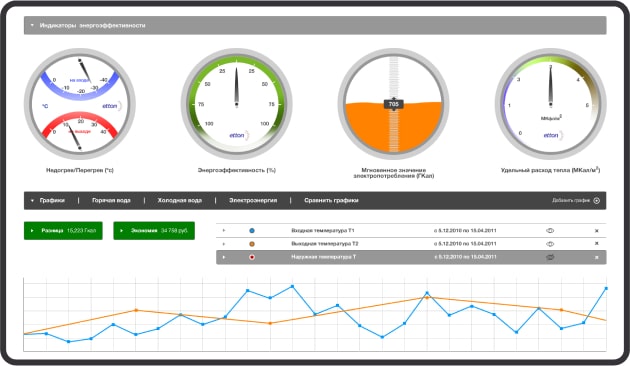Click the Экономия 34 758 руб. button
The width and height of the screenshot is (630, 366).
(x=154, y=231)
